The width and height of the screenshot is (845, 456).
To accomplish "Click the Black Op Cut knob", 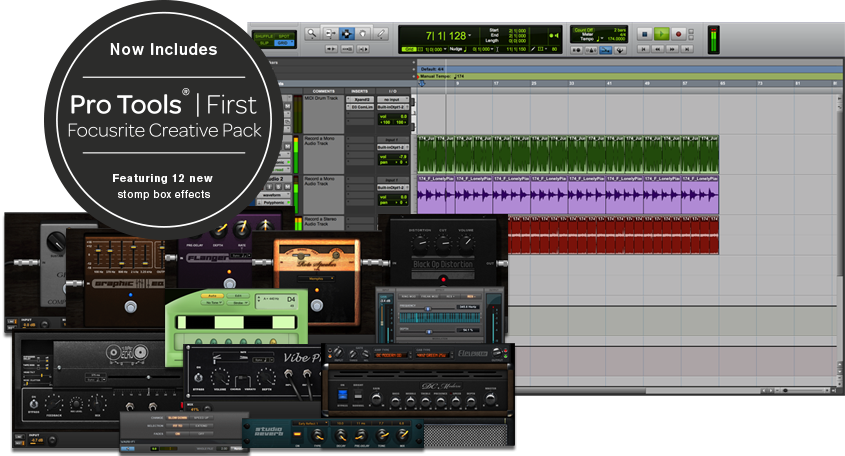I will [x=443, y=244].
